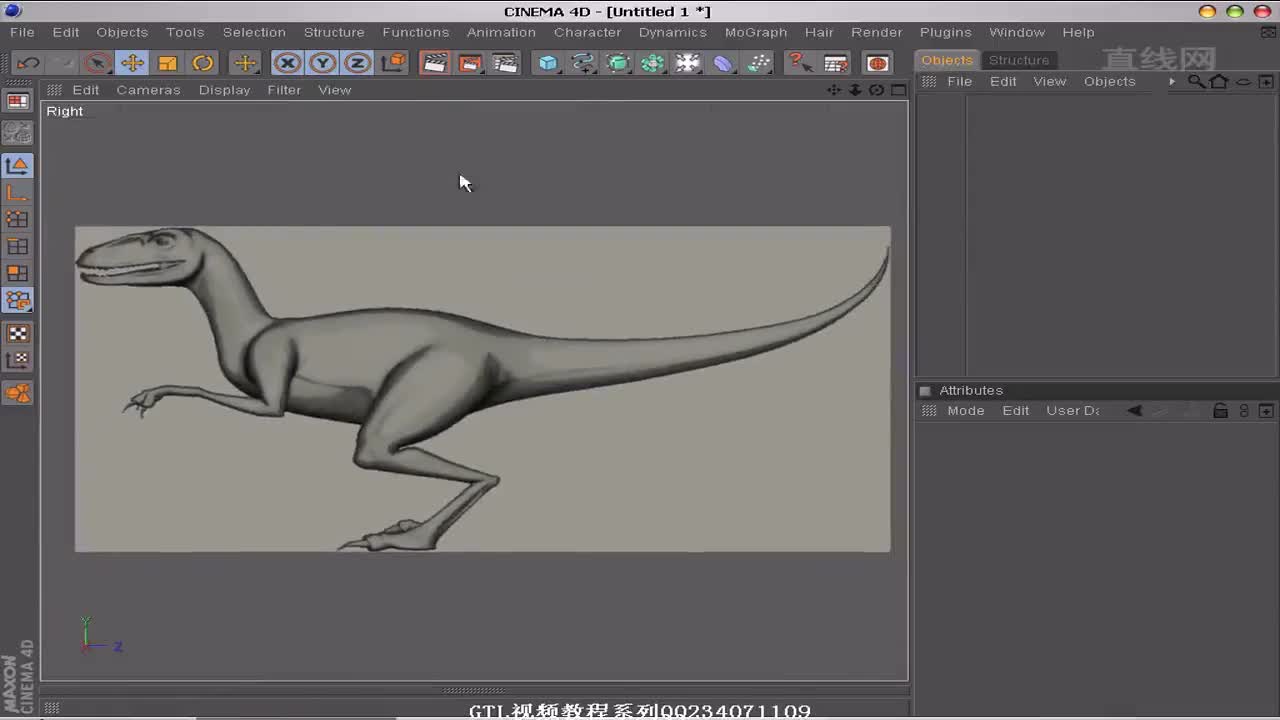Select the Rotate tool
The width and height of the screenshot is (1280, 720).
tap(203, 63)
